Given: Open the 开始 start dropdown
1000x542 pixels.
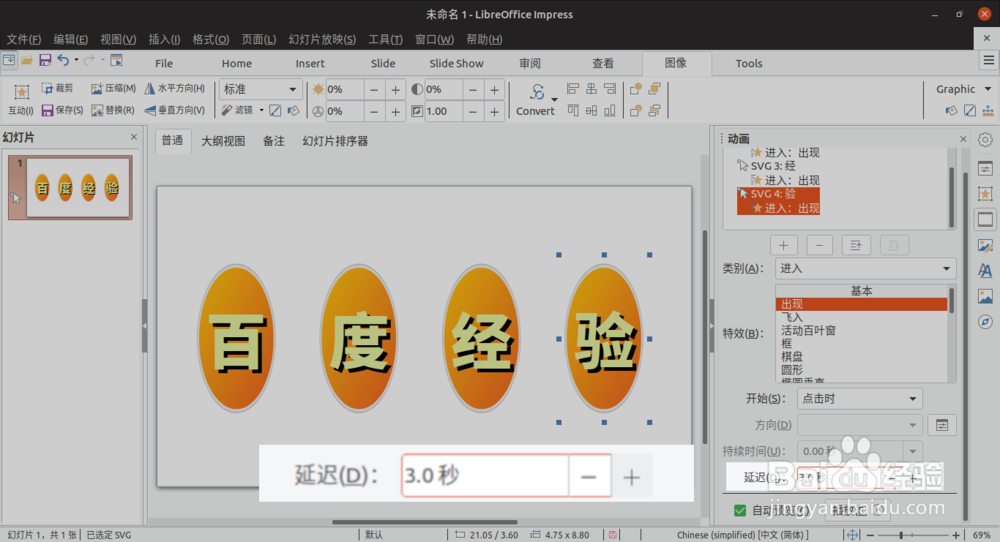Looking at the screenshot, I should (x=860, y=399).
